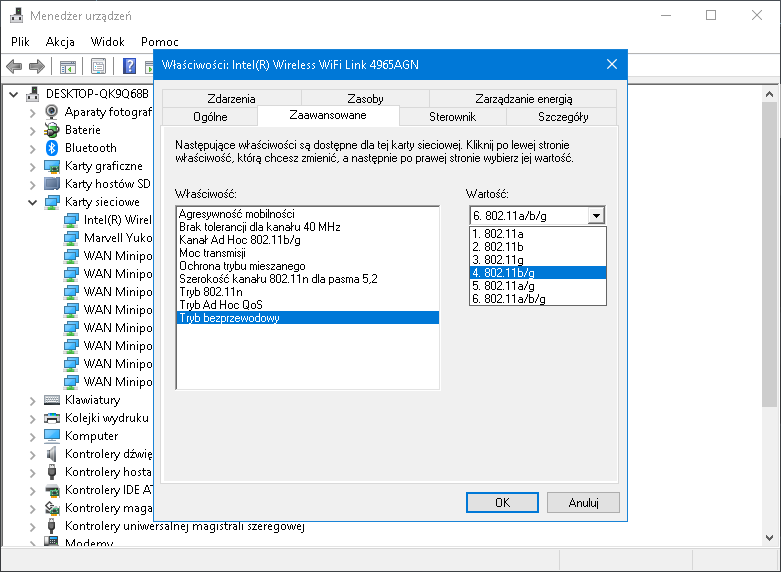Viewport: 781px width, 572px height.
Task: Click the Bluetooth category icon
Action: pos(52,148)
